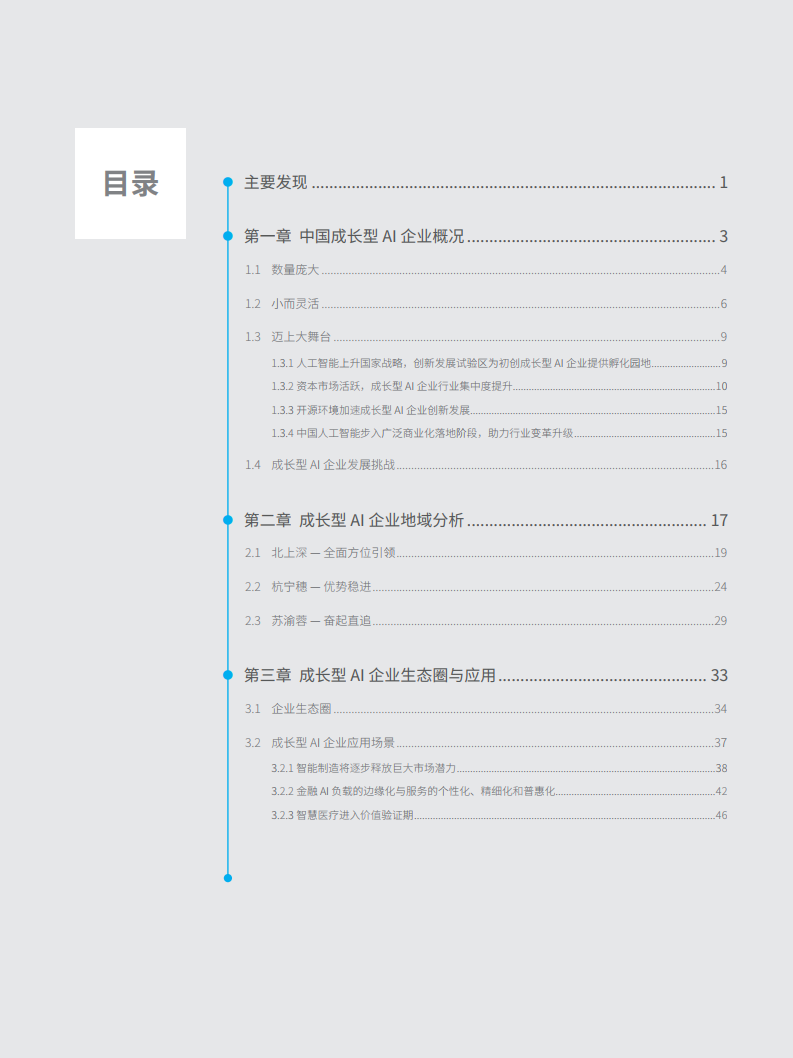Click the 目录 title box
Screen dimensions: 793x1058
(x=130, y=184)
